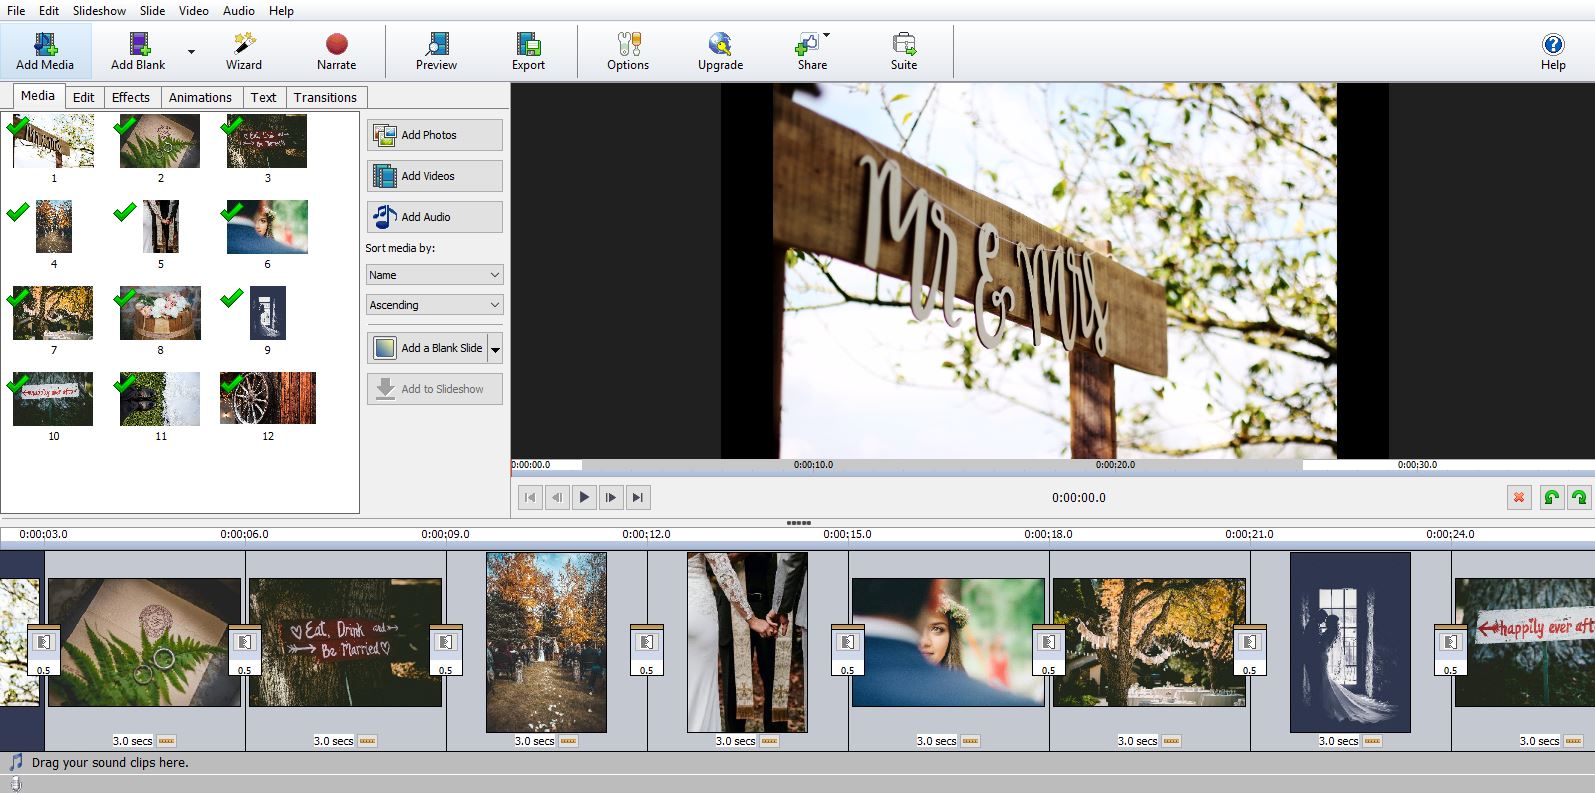Click the Add to Slideshow button
The image size is (1595, 793).
[x=434, y=389]
